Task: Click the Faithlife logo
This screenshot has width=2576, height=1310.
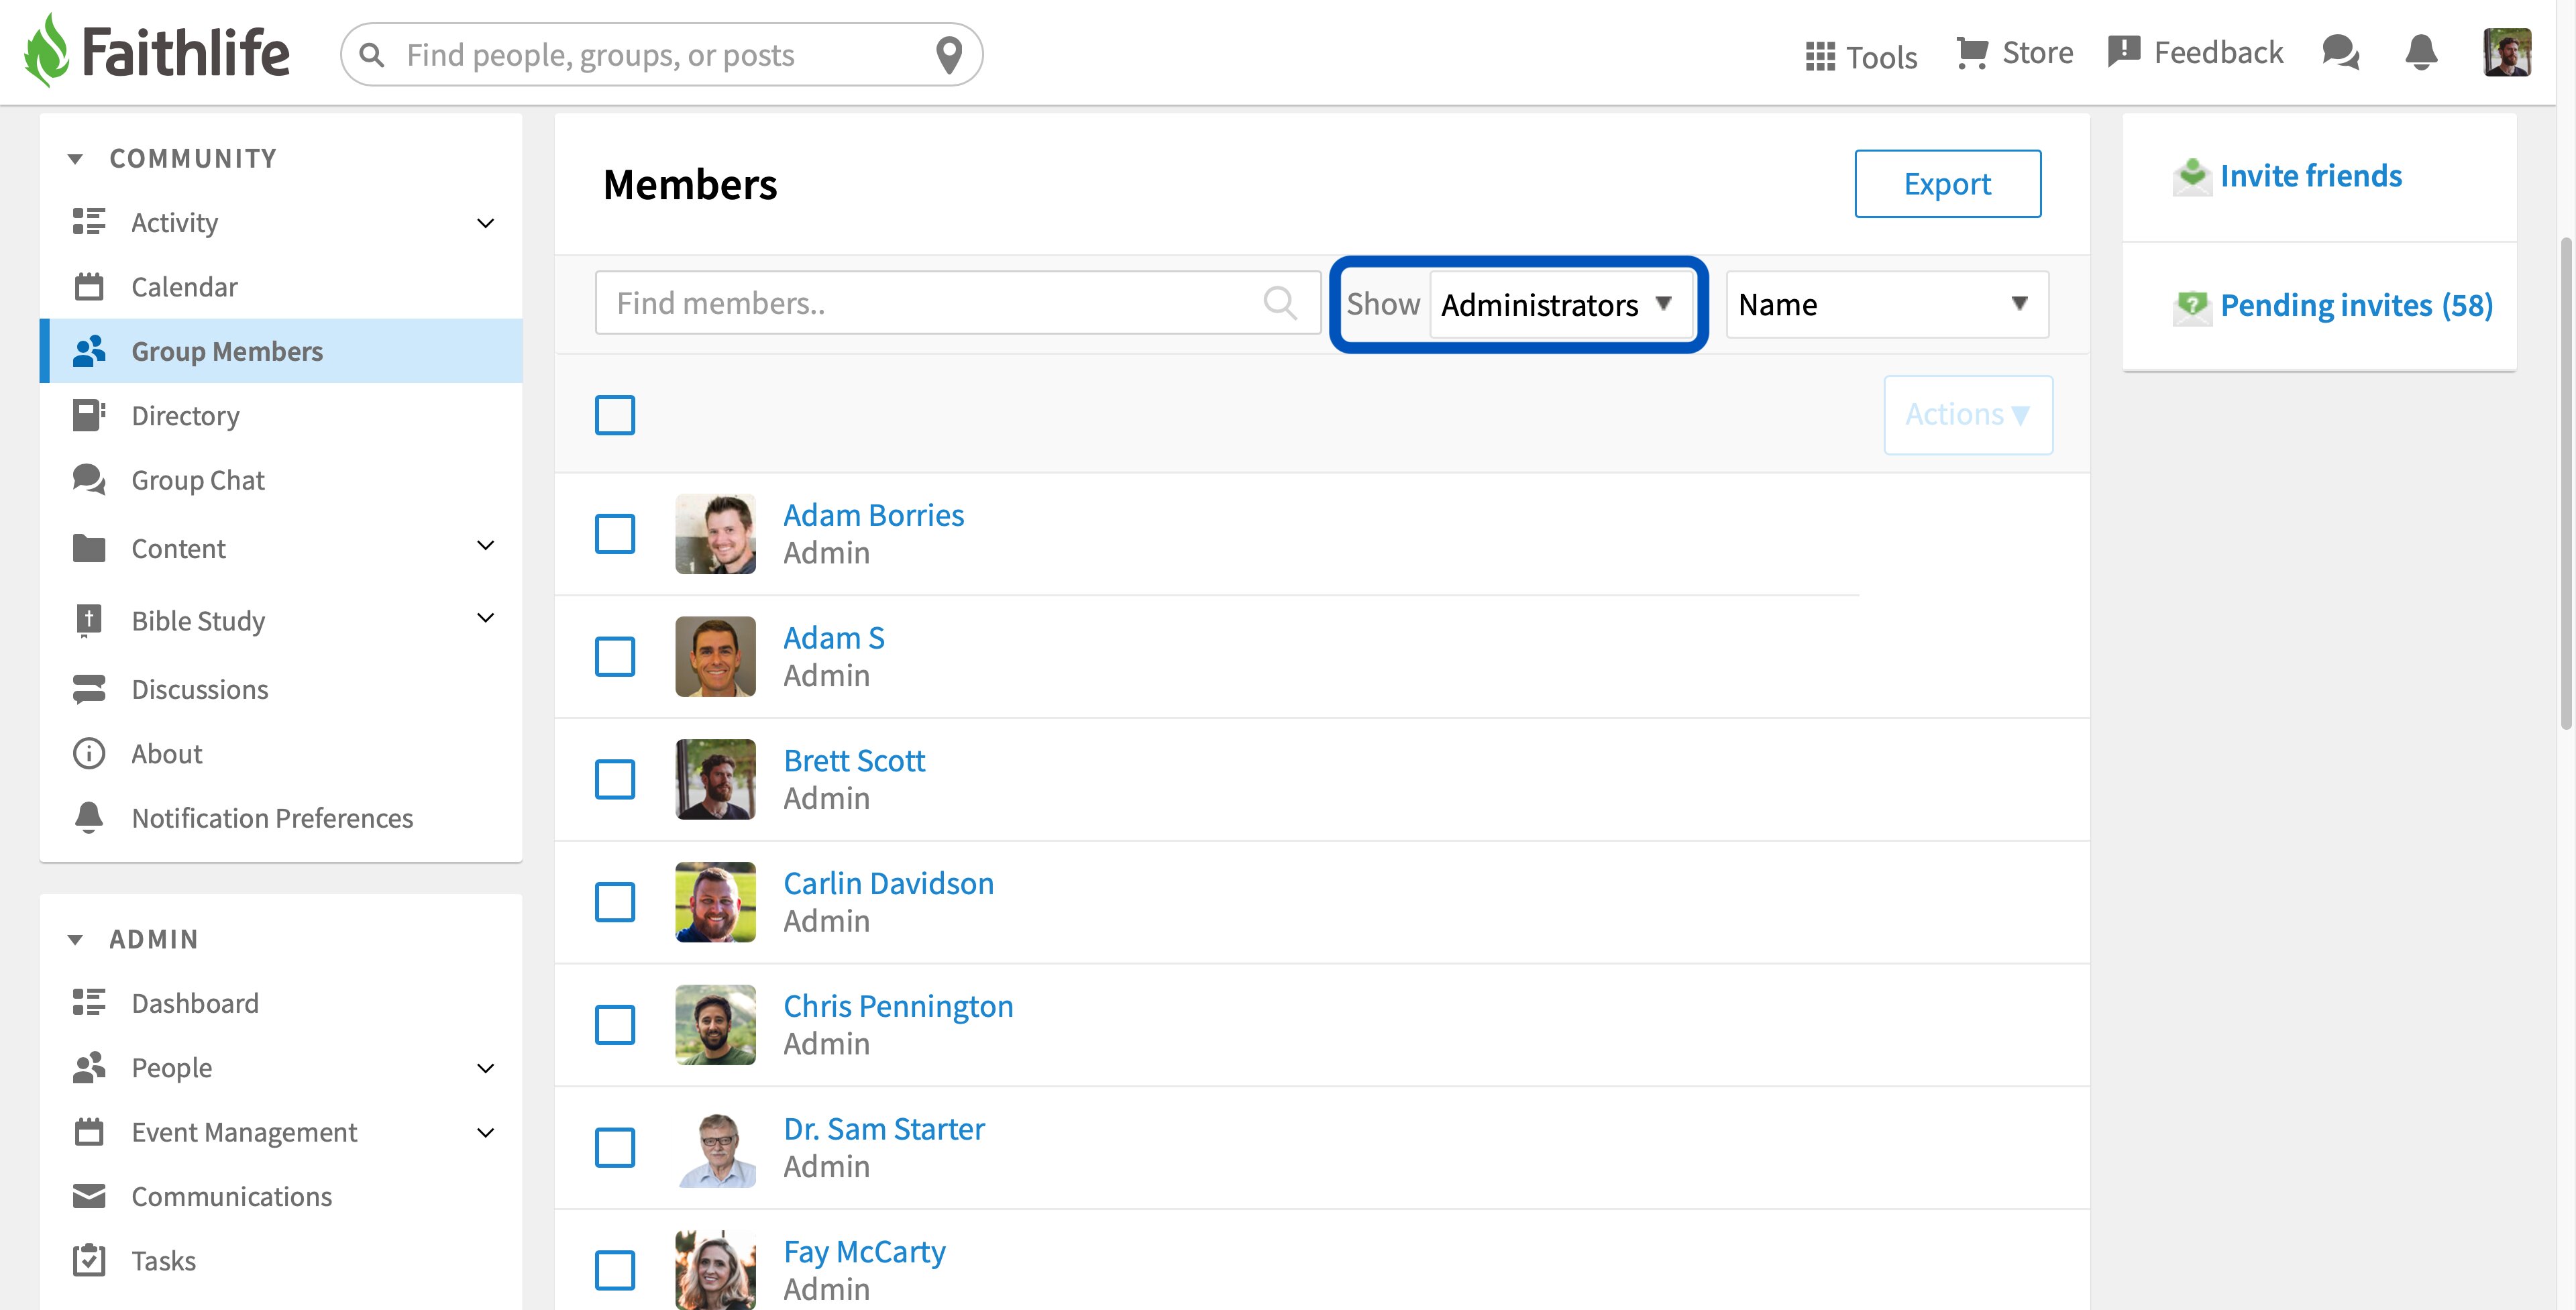Action: [157, 52]
